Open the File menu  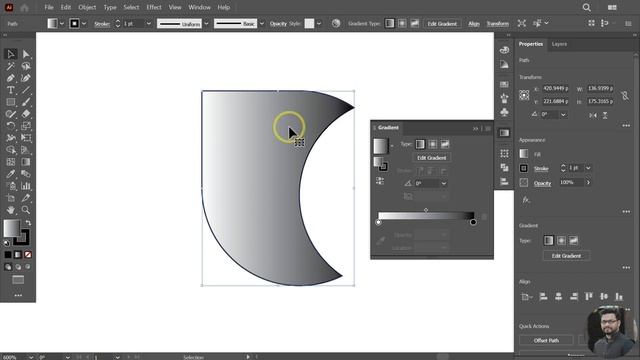click(49, 7)
